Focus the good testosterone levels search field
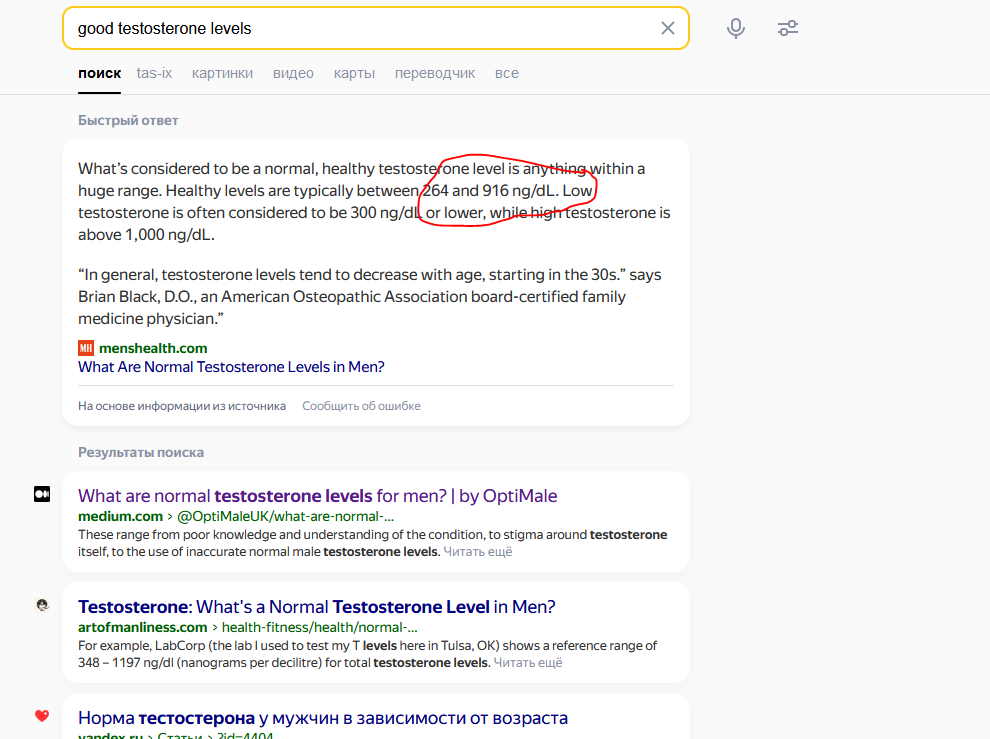 pyautogui.click(x=363, y=28)
